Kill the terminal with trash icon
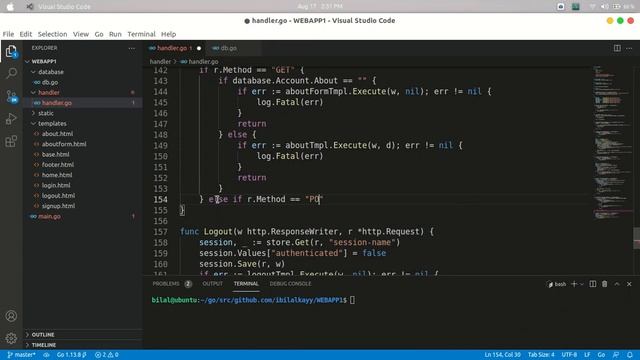Viewport: 640px width, 360px height. point(604,284)
